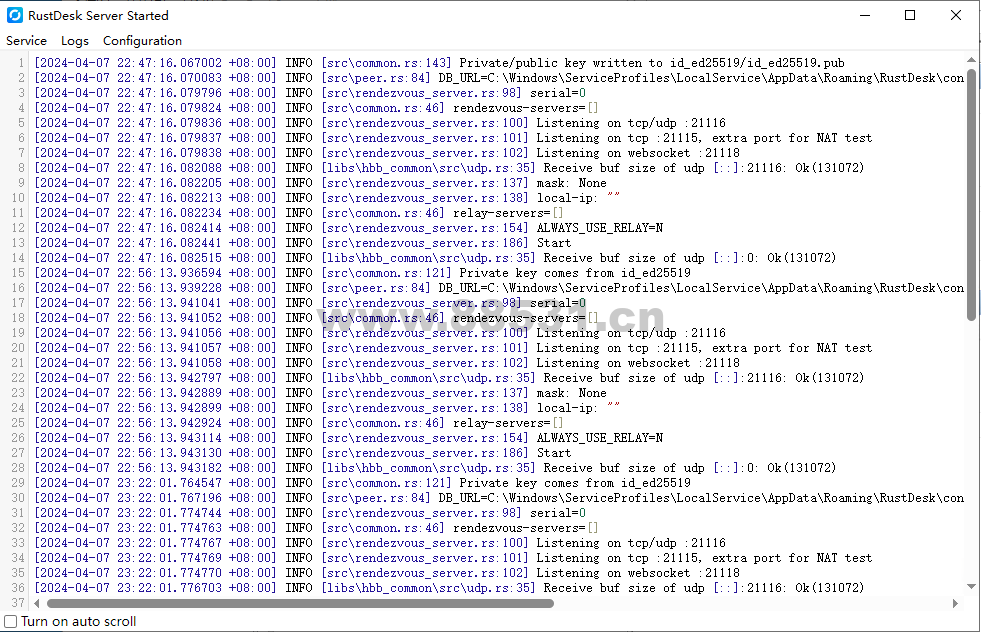Click line number 37 in the gutter
Screen dimensions: 981x632
[x=18, y=603]
